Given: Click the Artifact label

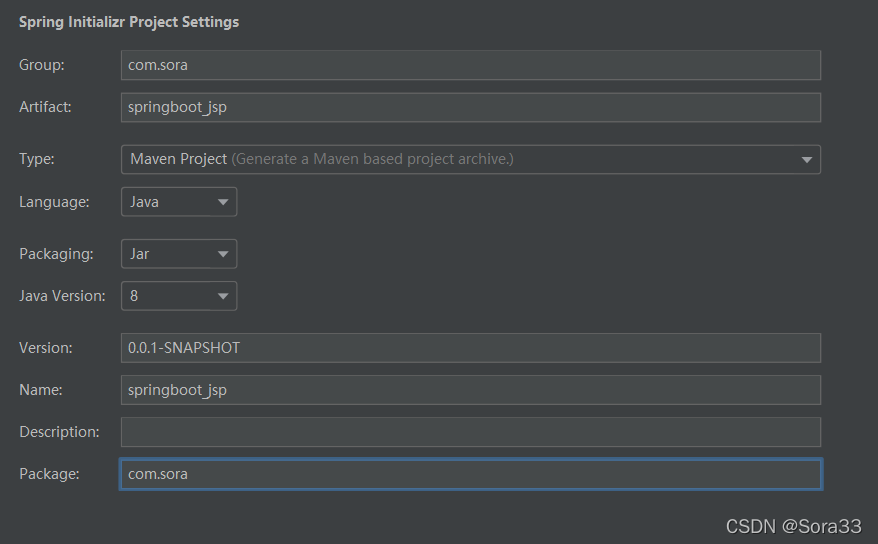Looking at the screenshot, I should pyautogui.click(x=45, y=107).
